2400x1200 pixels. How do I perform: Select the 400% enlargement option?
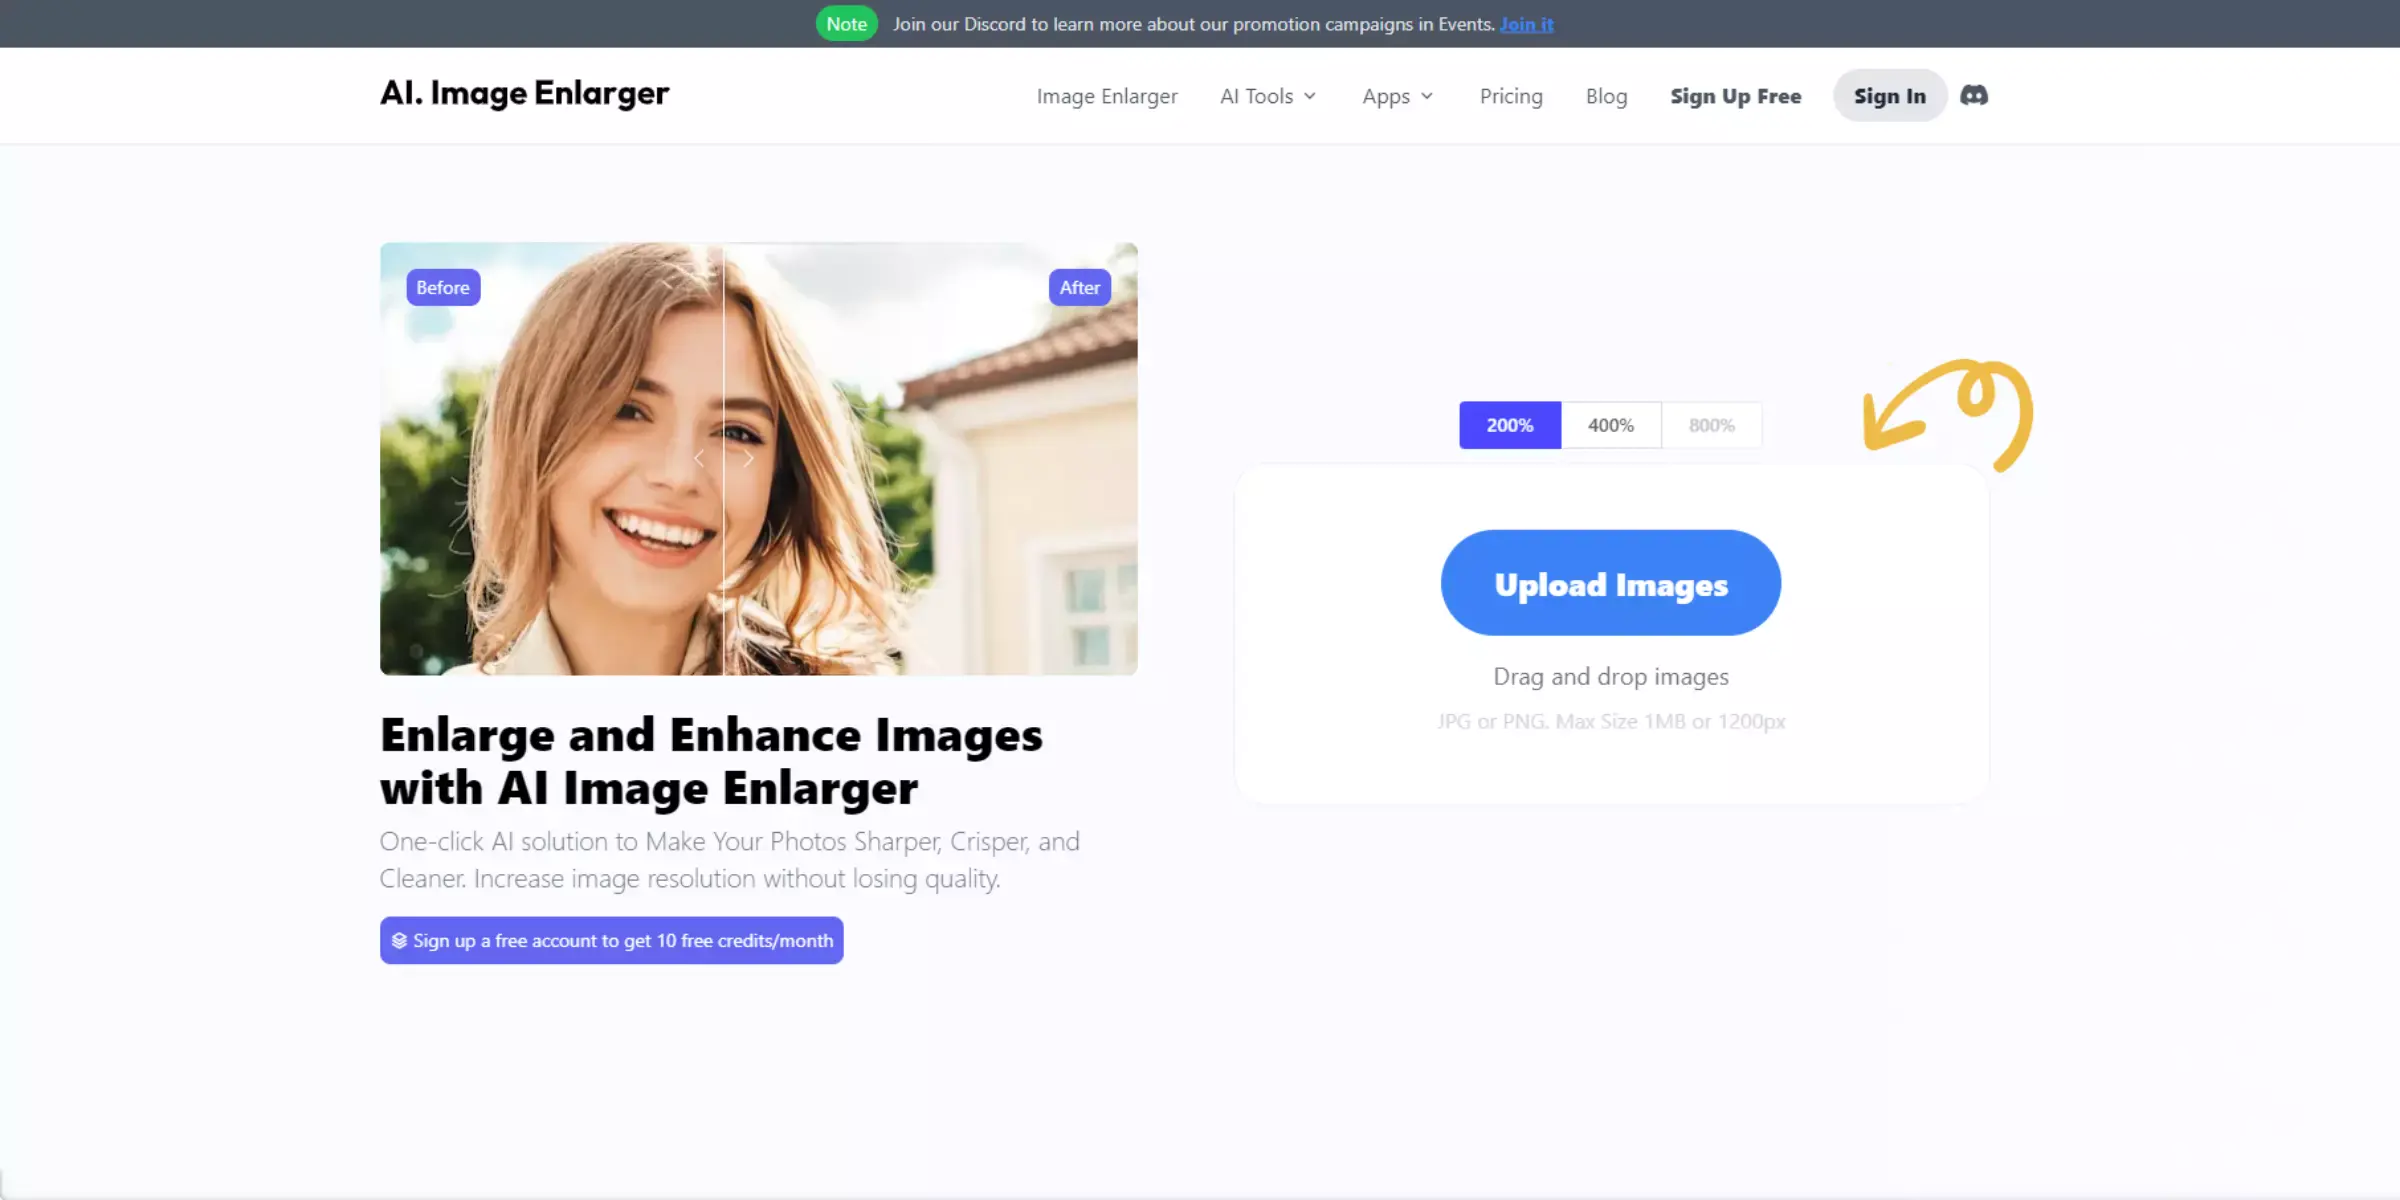coord(1610,426)
